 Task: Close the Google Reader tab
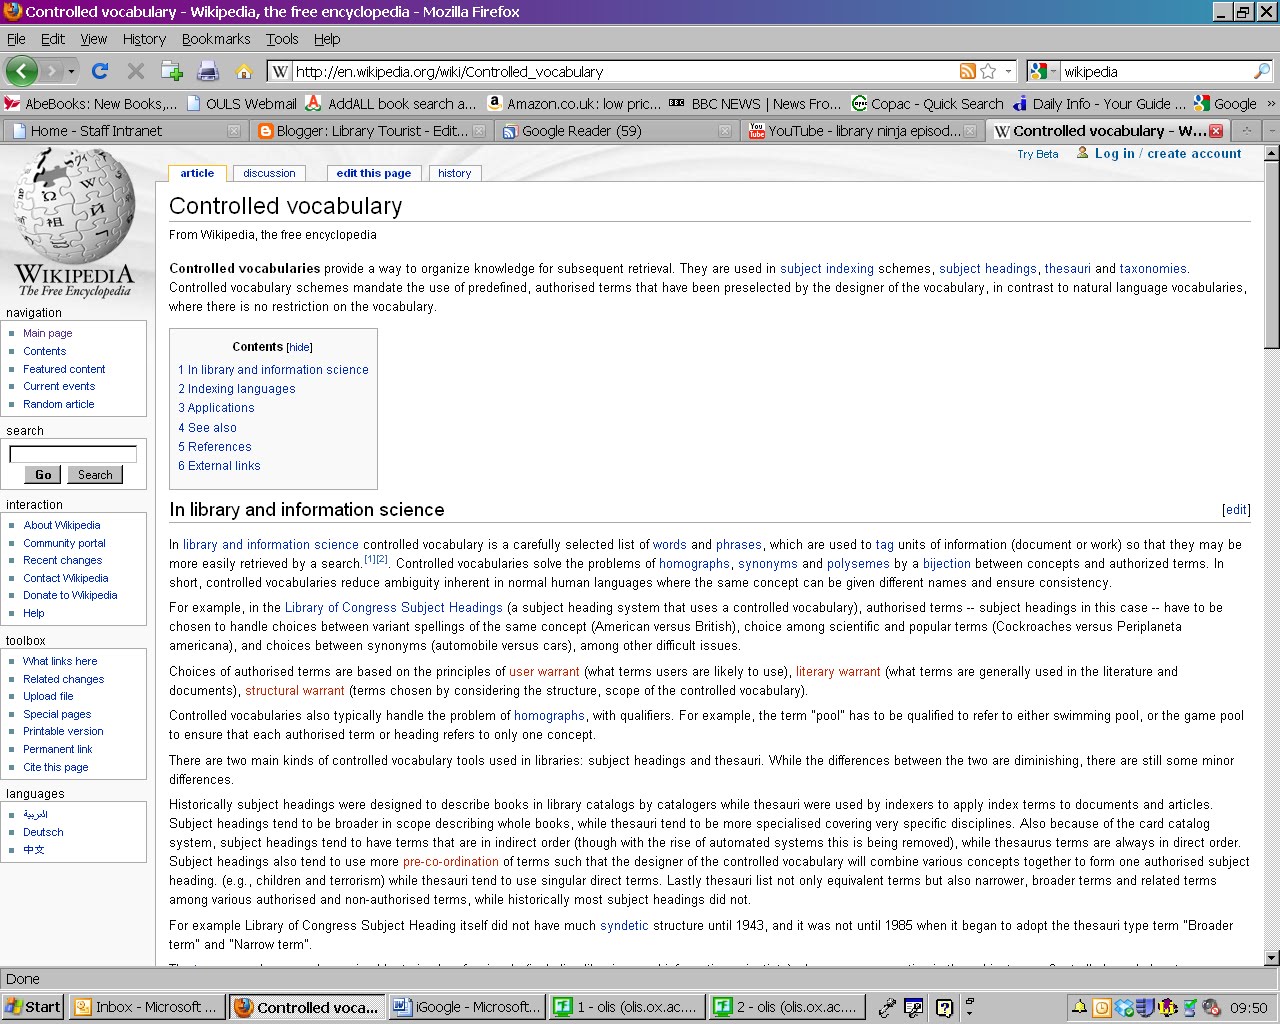(x=725, y=131)
